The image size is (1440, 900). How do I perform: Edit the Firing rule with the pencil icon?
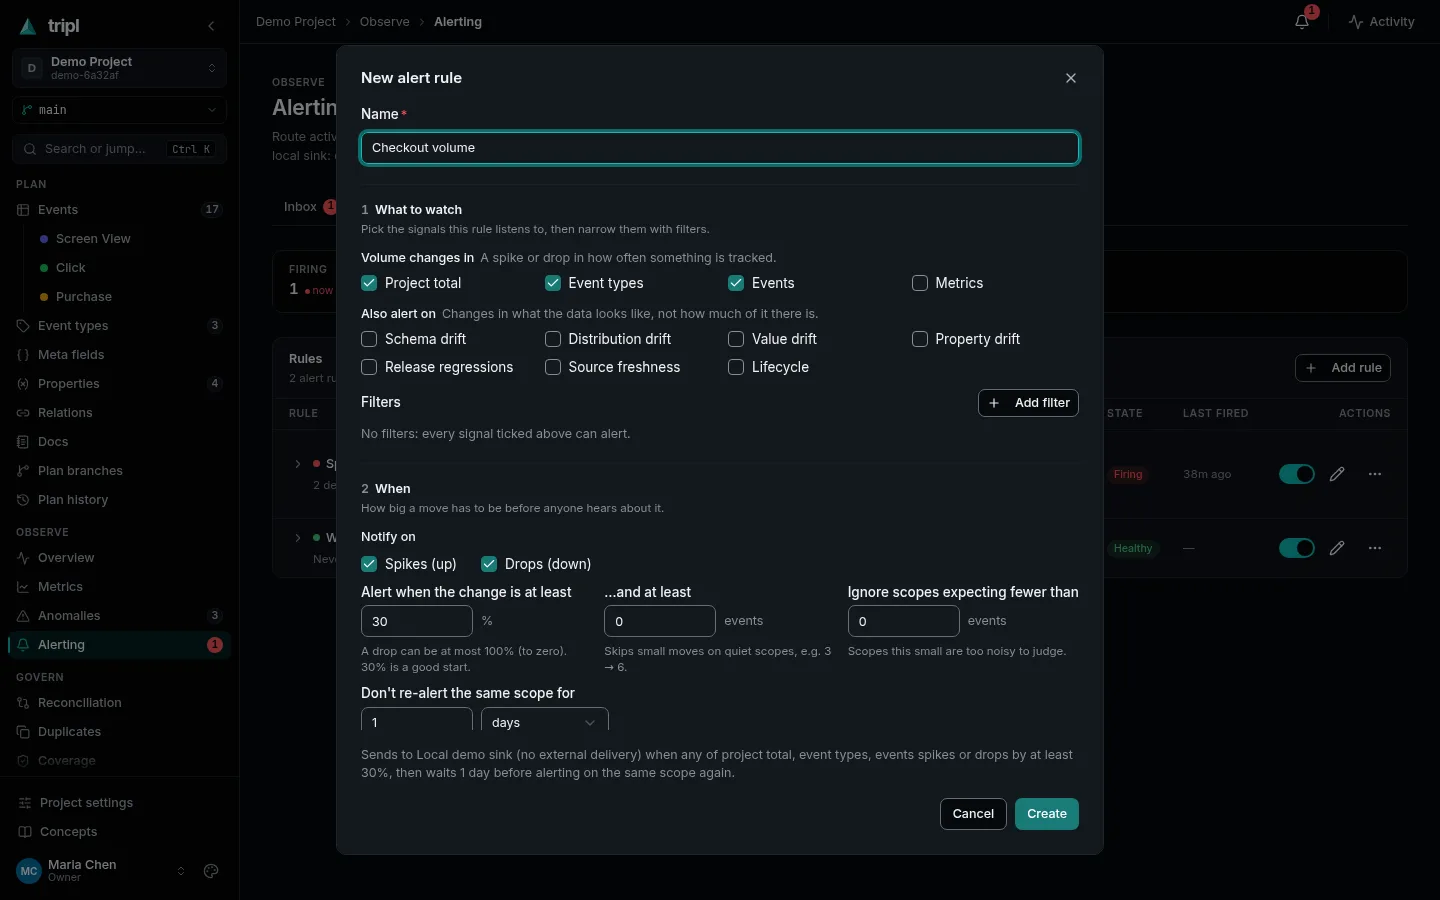[1337, 474]
